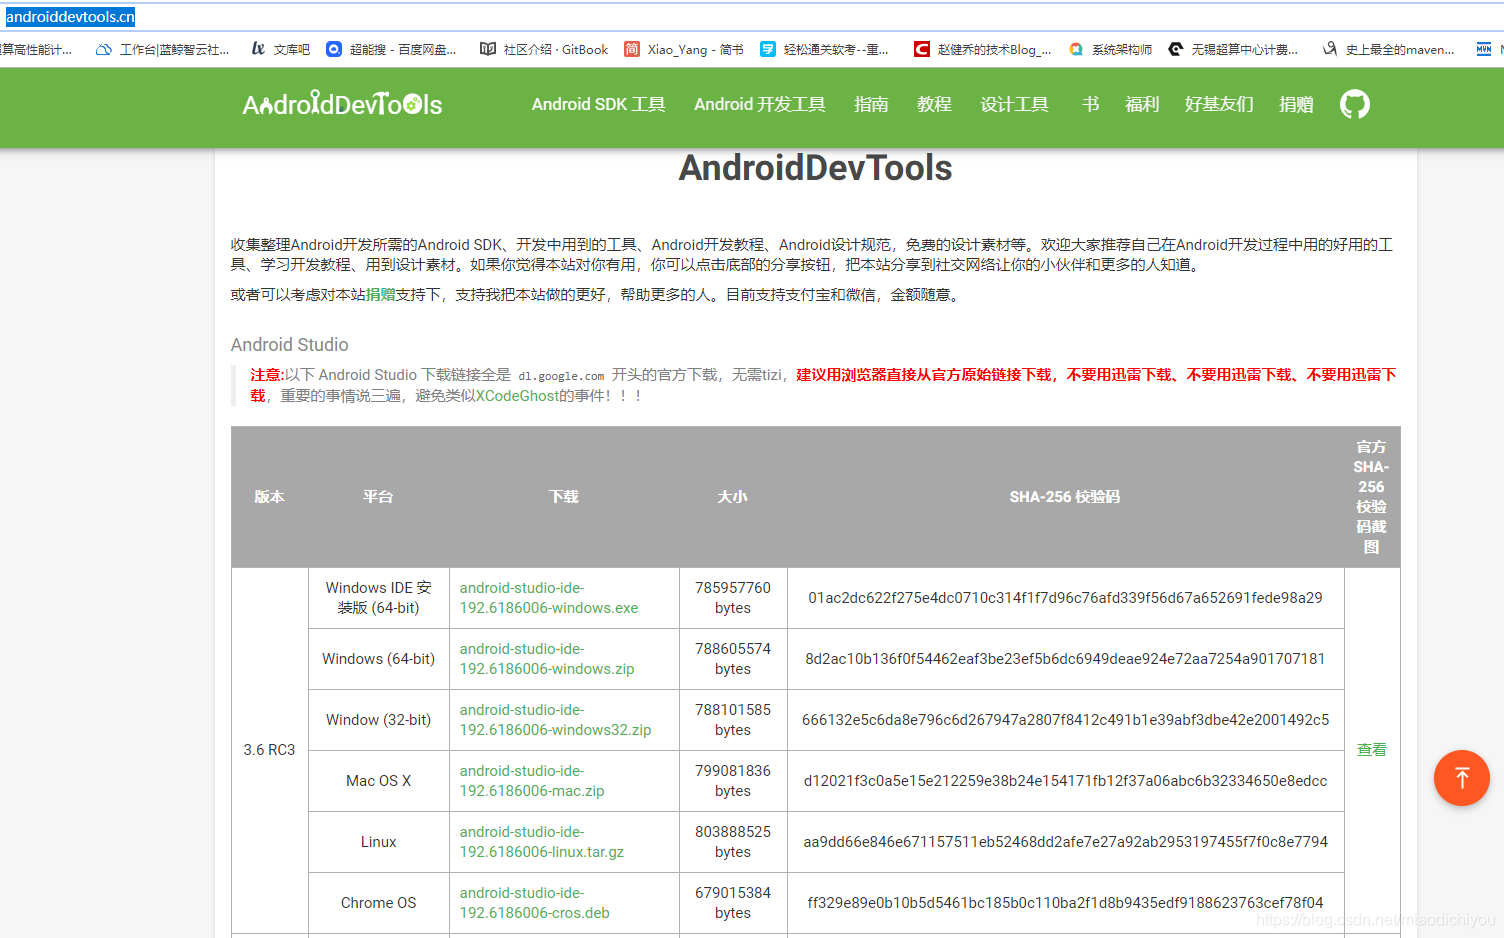Go to the 教程 menu item
The image size is (1504, 938).
pos(934,104)
